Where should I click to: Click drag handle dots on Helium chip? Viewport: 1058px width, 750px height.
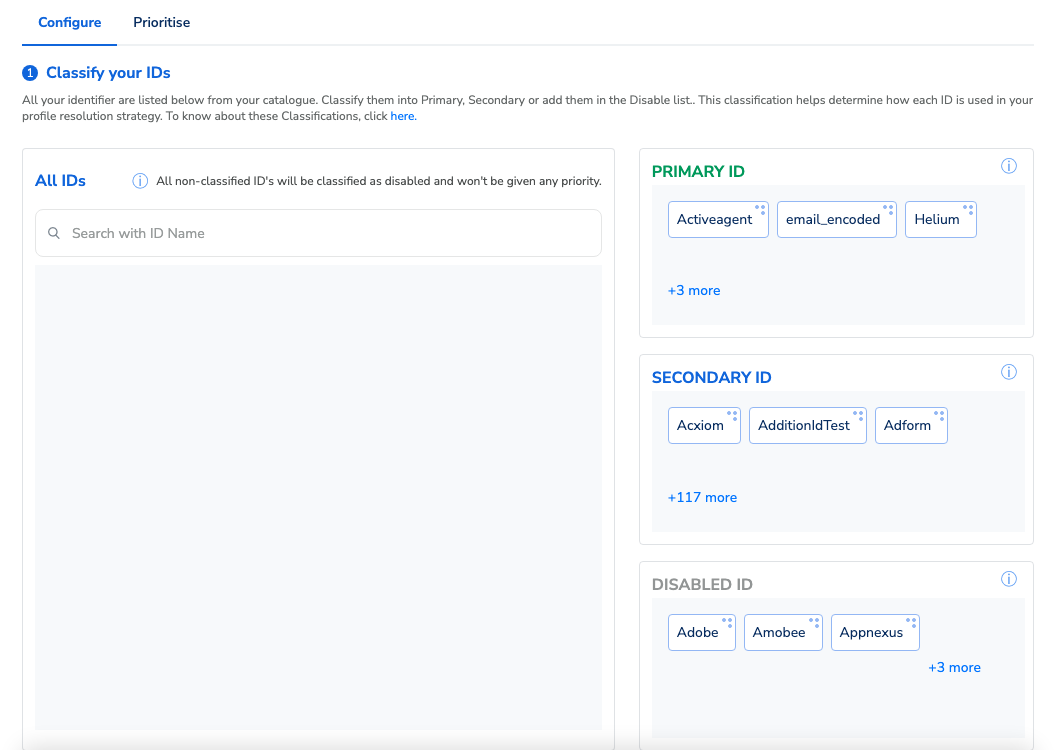click(968, 209)
